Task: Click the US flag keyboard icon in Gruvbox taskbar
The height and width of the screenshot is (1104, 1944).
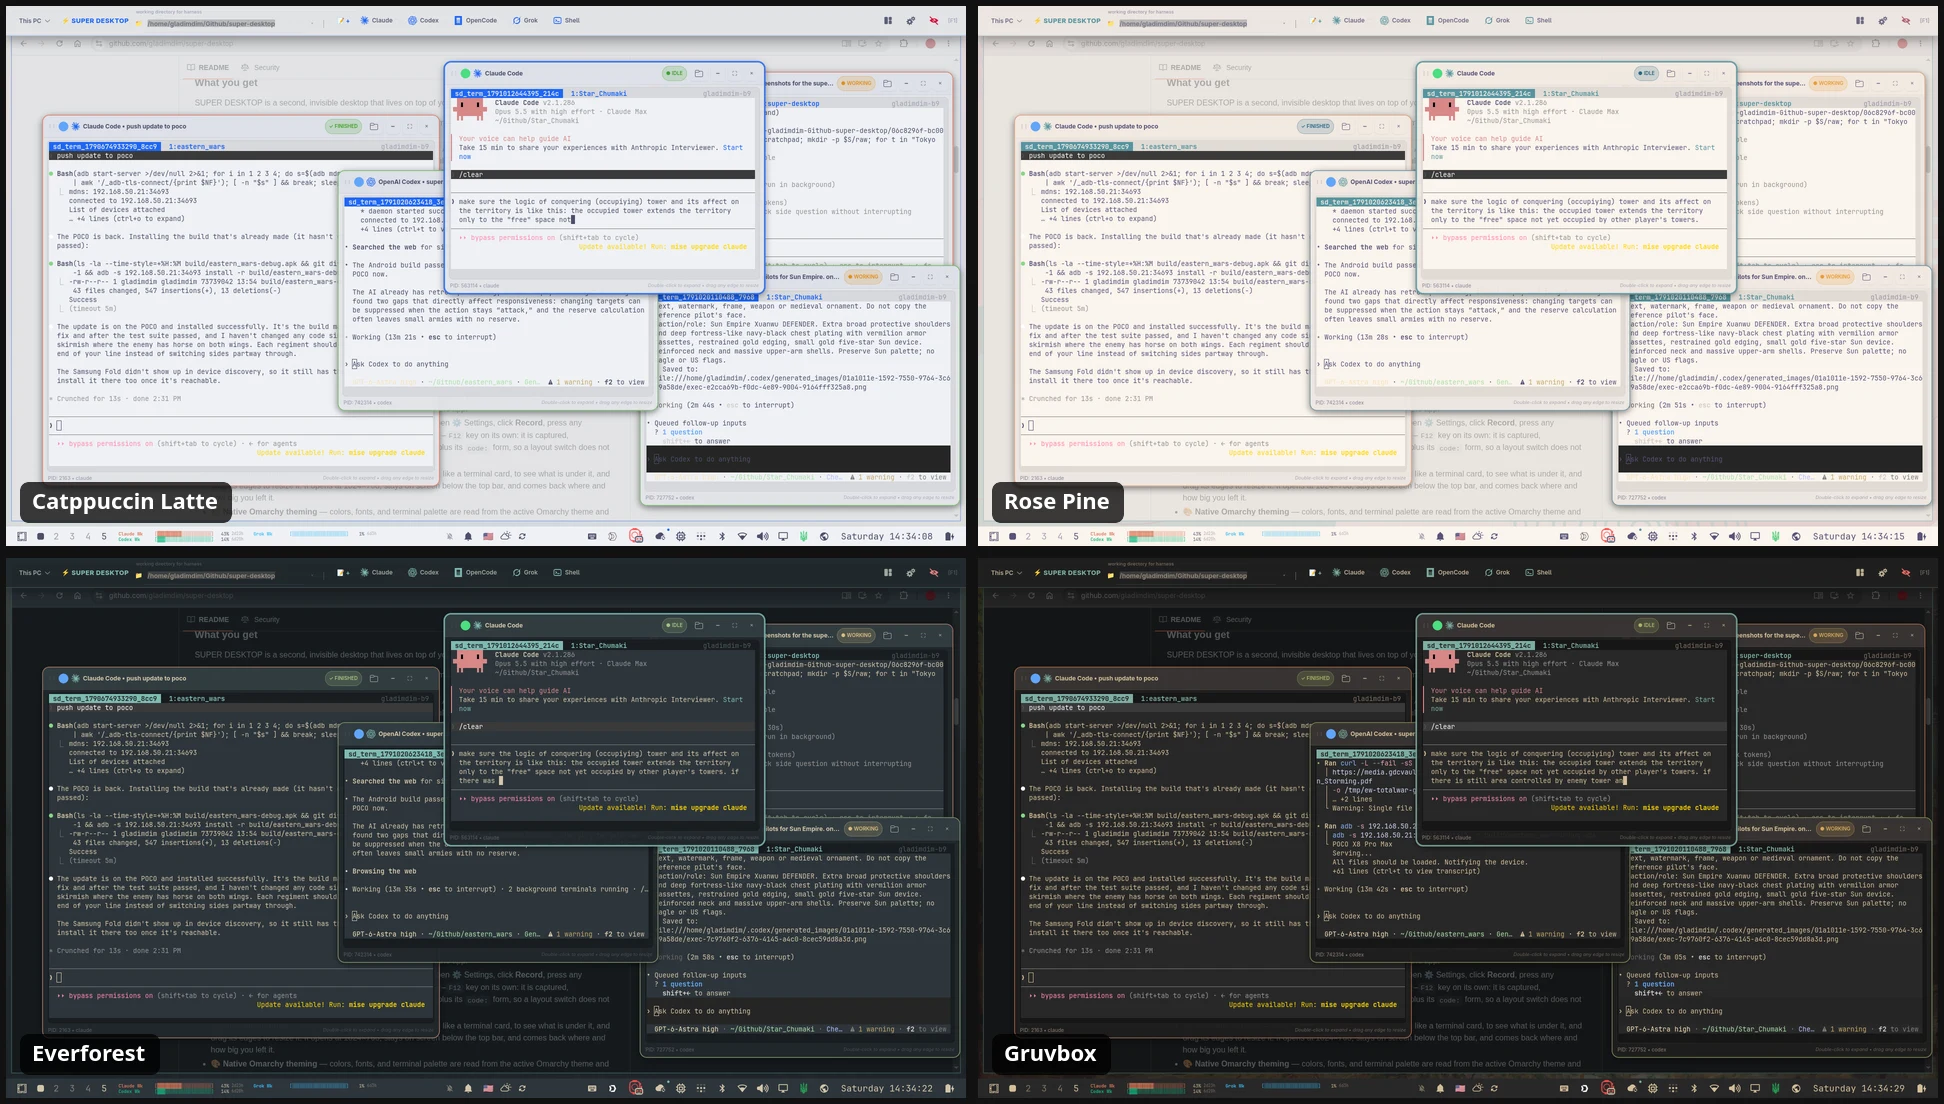Action: click(x=1460, y=1089)
